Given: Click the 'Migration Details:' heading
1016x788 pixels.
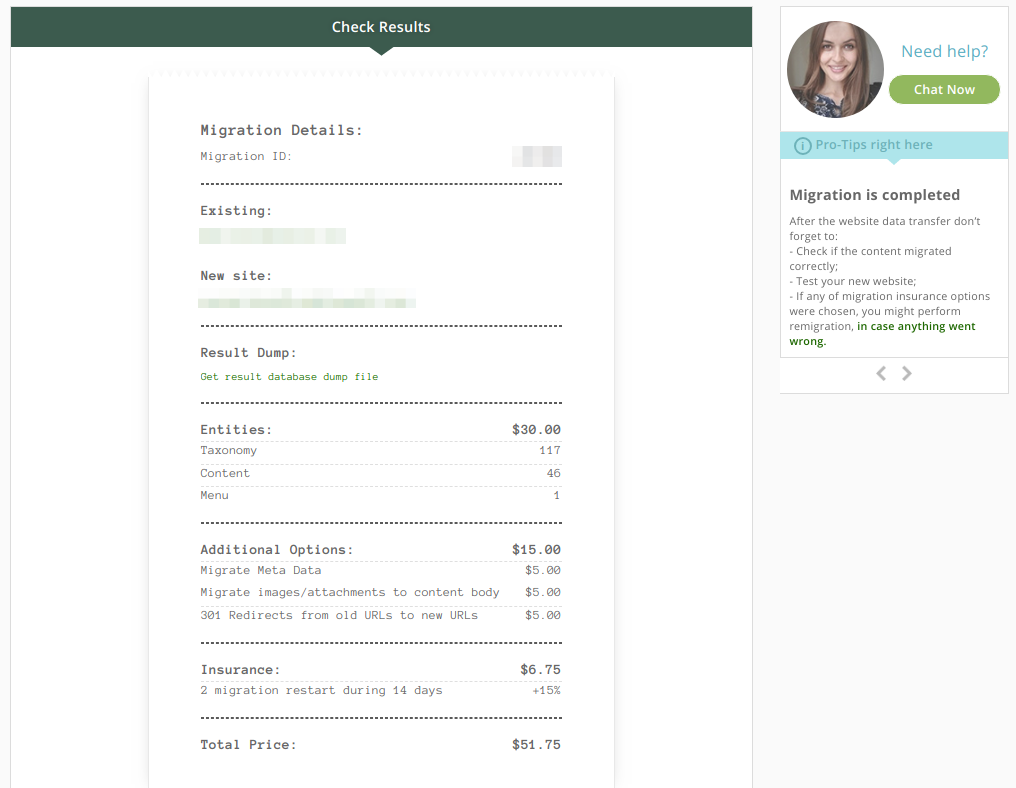Looking at the screenshot, I should [x=281, y=130].
